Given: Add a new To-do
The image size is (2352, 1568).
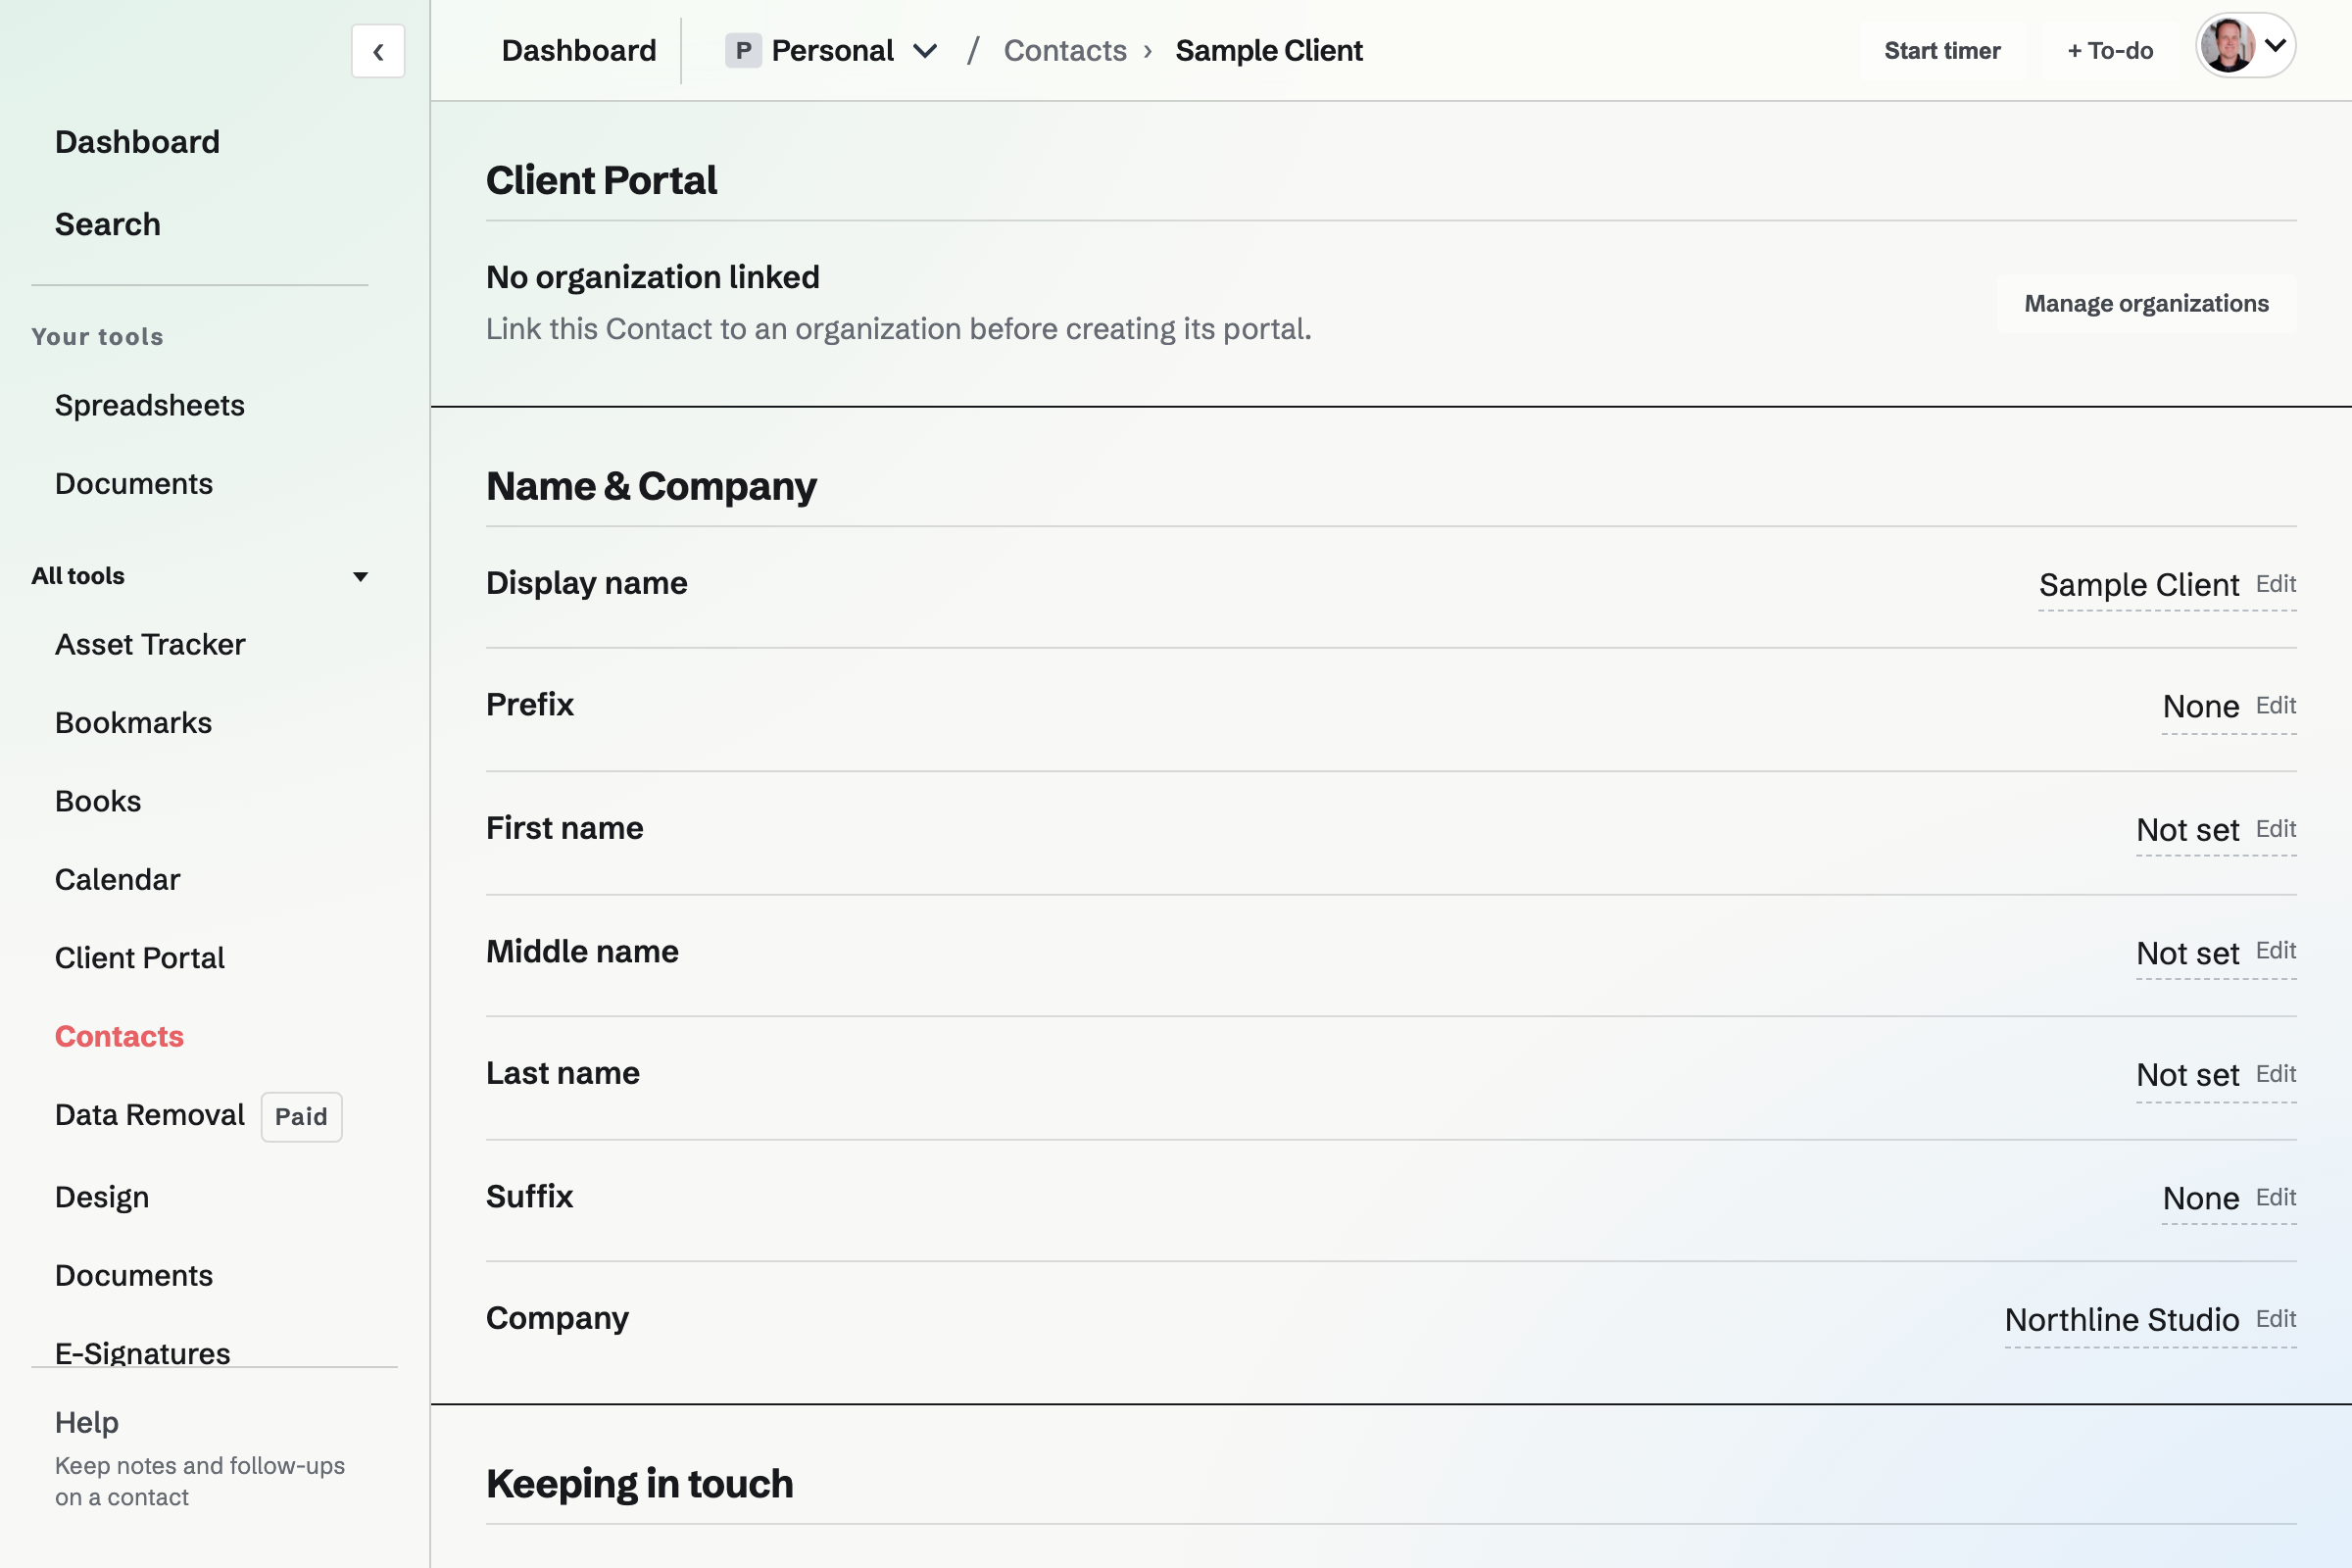Looking at the screenshot, I should pos(2110,50).
